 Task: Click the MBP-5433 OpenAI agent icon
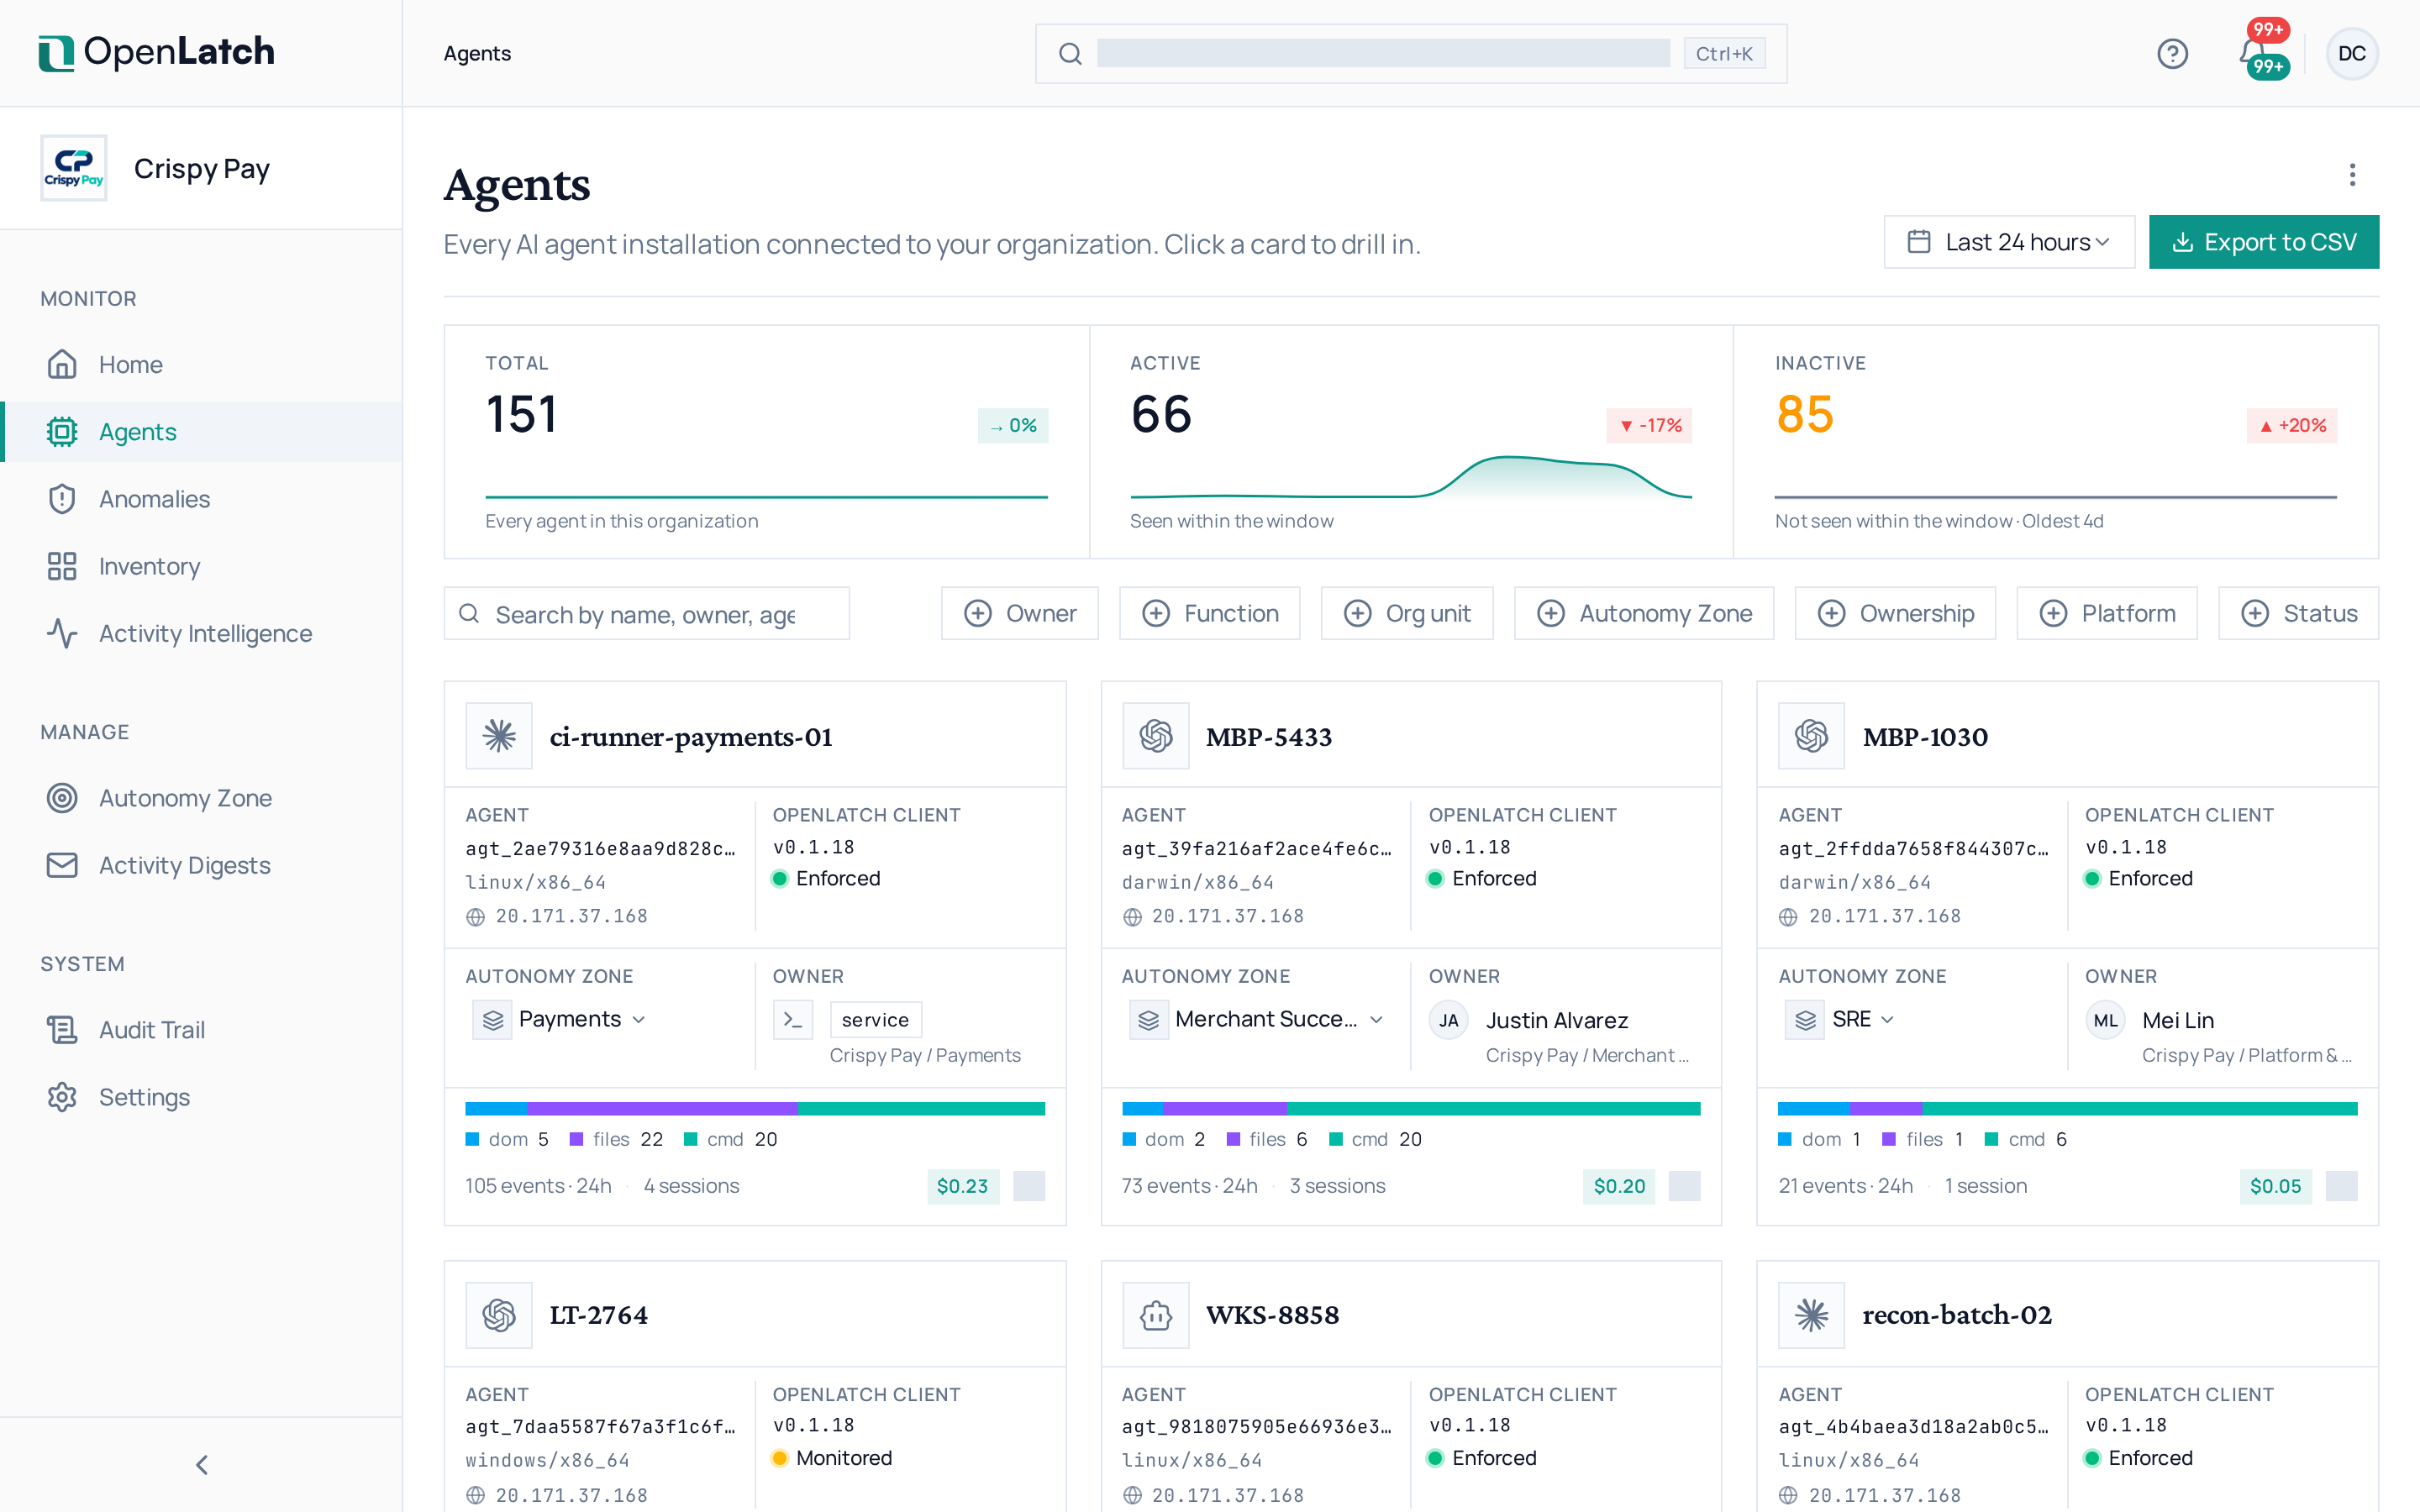pyautogui.click(x=1156, y=736)
